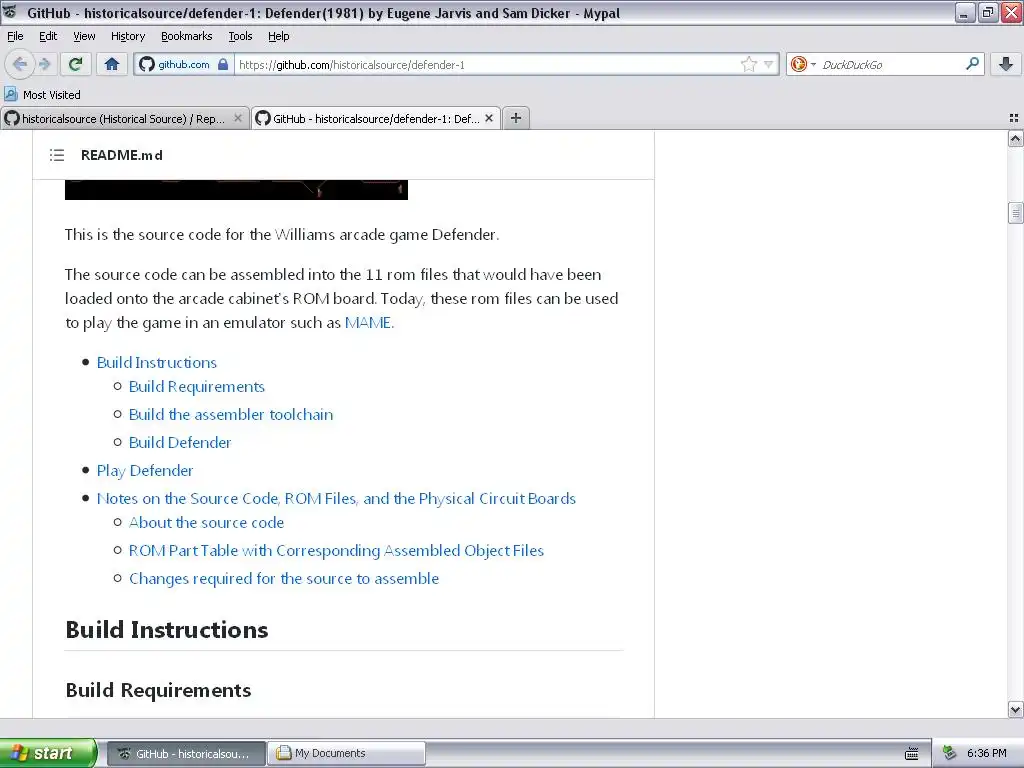Open the Edit menu
The height and width of the screenshot is (768, 1024).
tap(48, 36)
